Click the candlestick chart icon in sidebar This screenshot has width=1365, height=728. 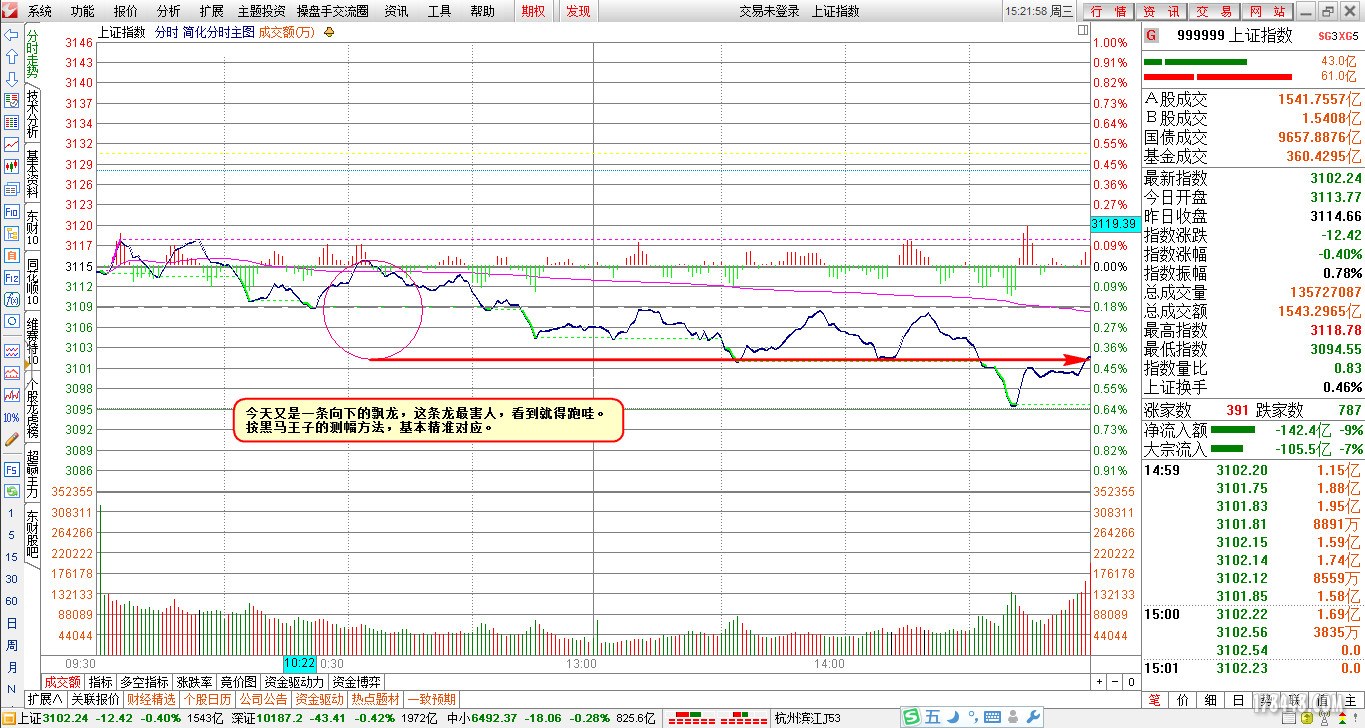point(11,166)
